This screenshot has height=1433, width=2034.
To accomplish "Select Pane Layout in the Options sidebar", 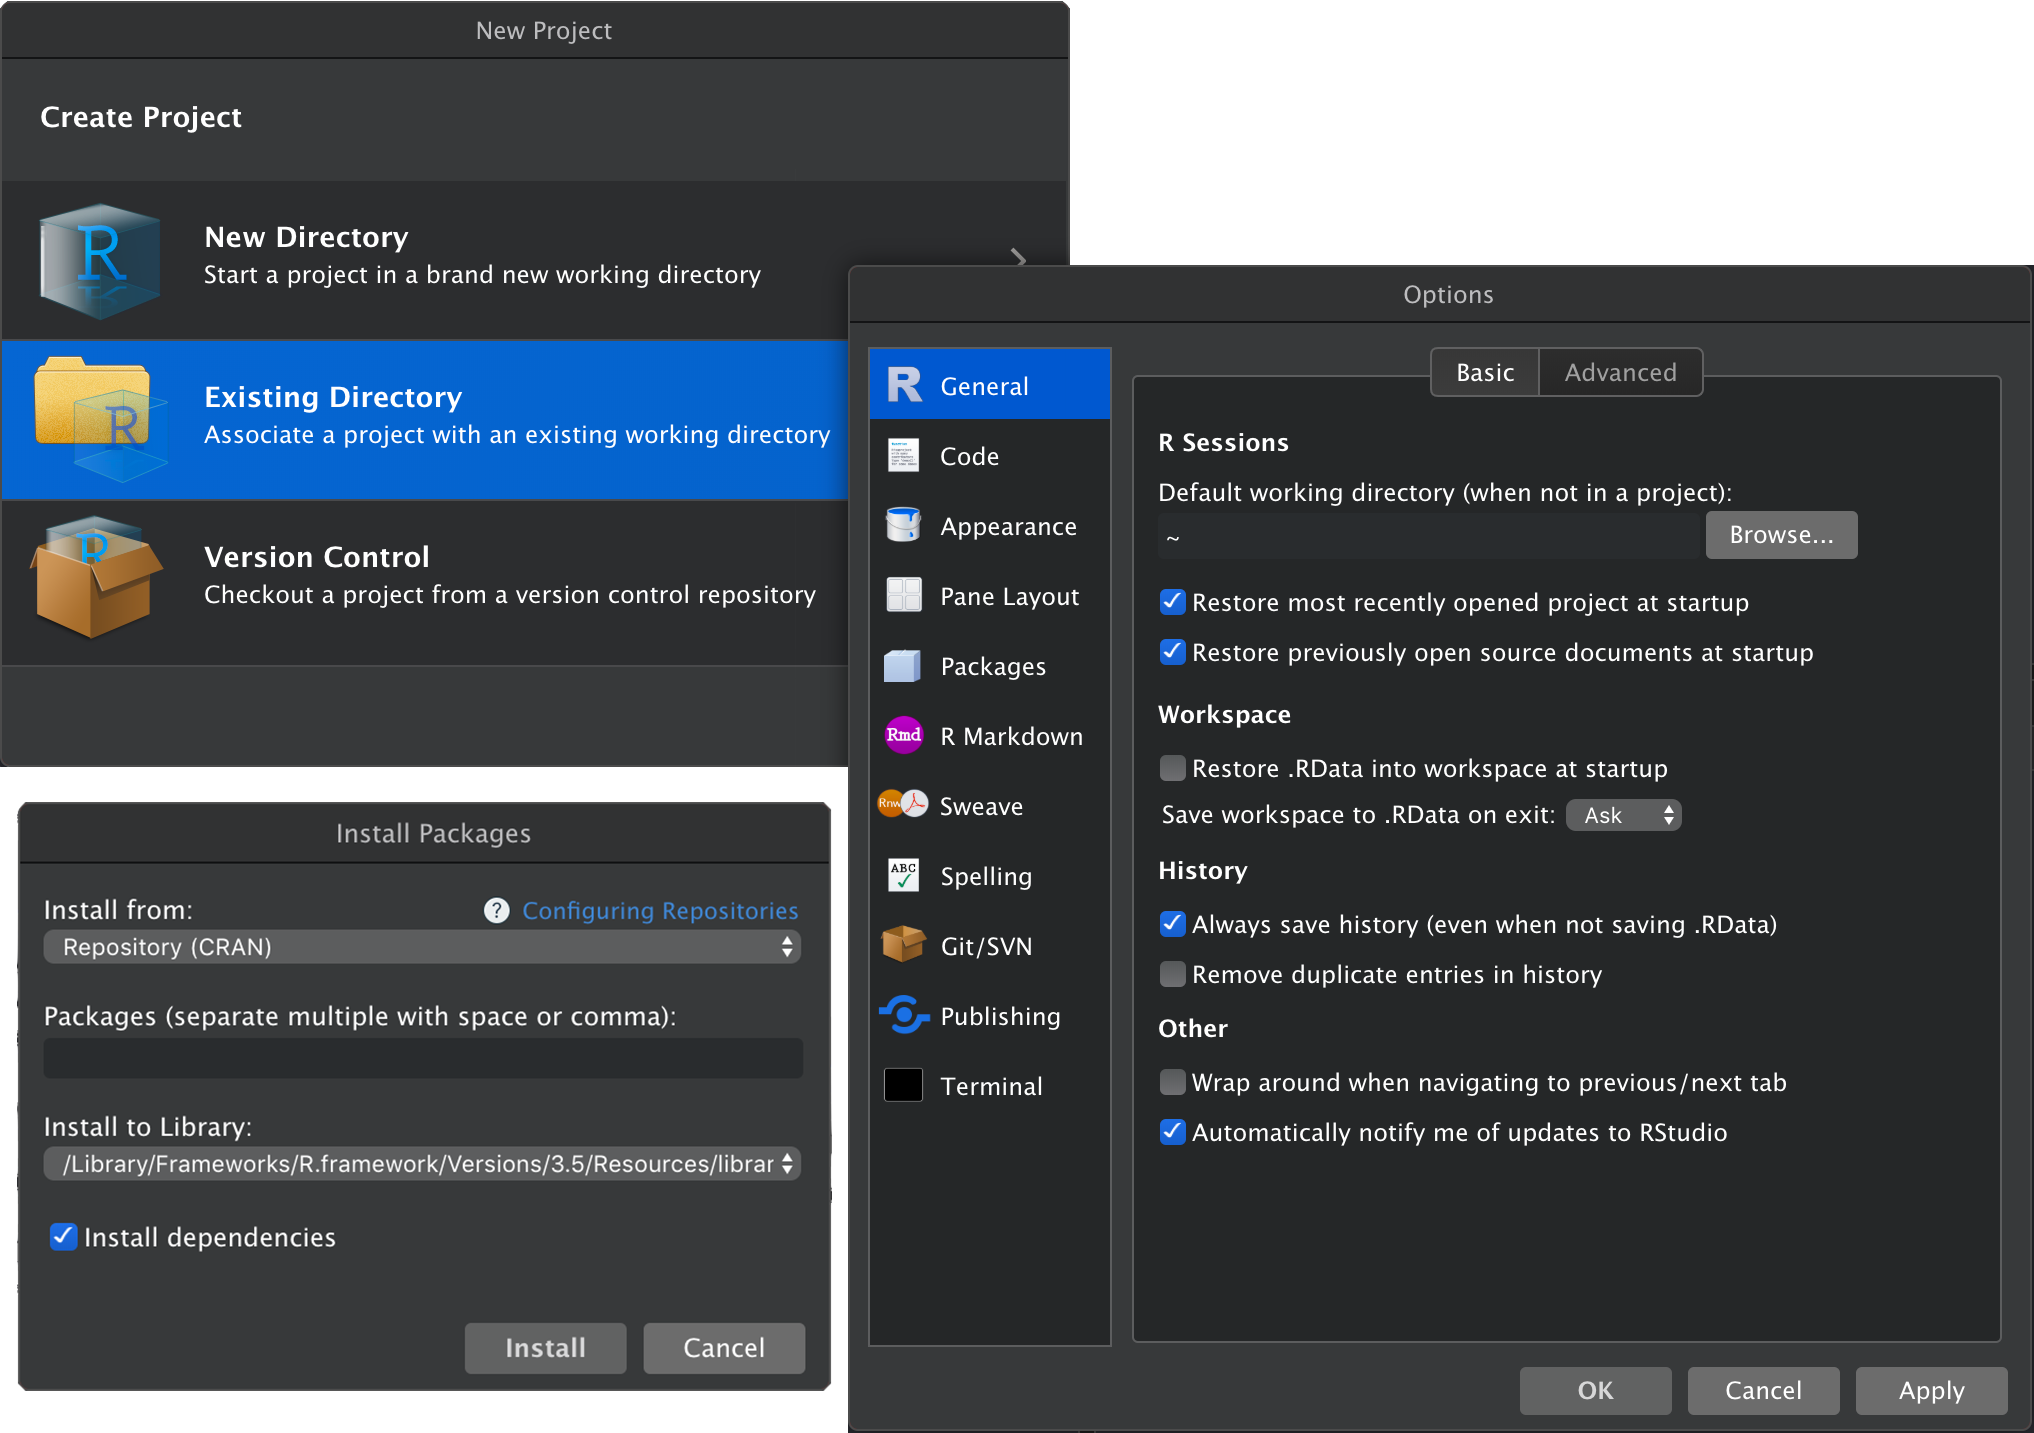I will (990, 596).
